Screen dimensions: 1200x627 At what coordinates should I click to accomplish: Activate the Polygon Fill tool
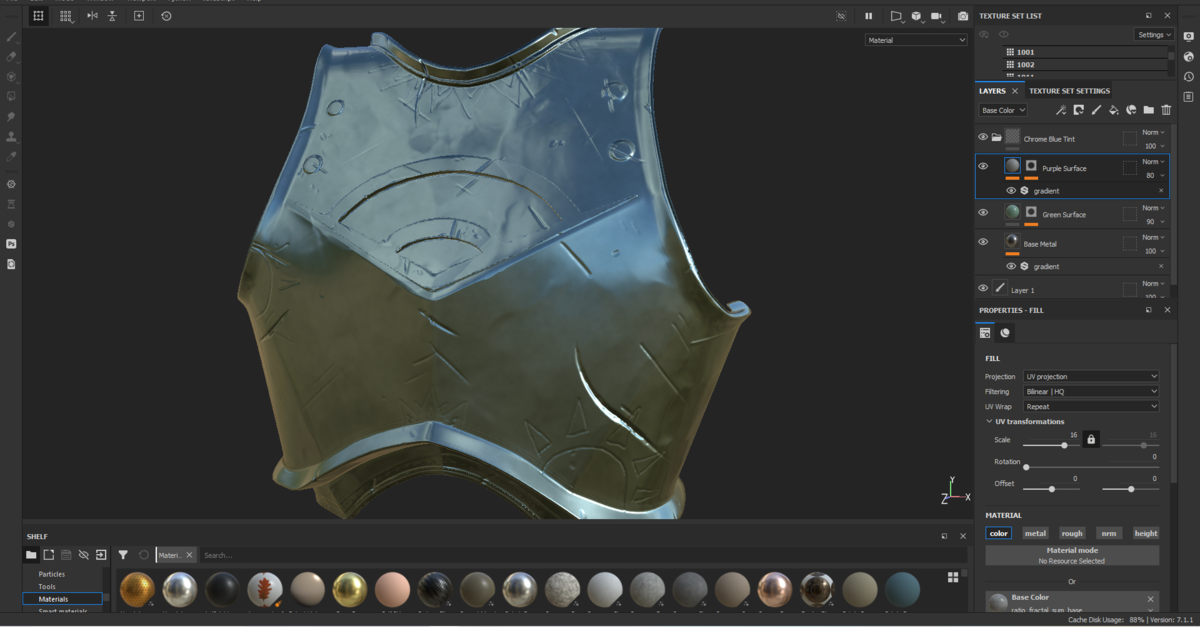point(11,96)
